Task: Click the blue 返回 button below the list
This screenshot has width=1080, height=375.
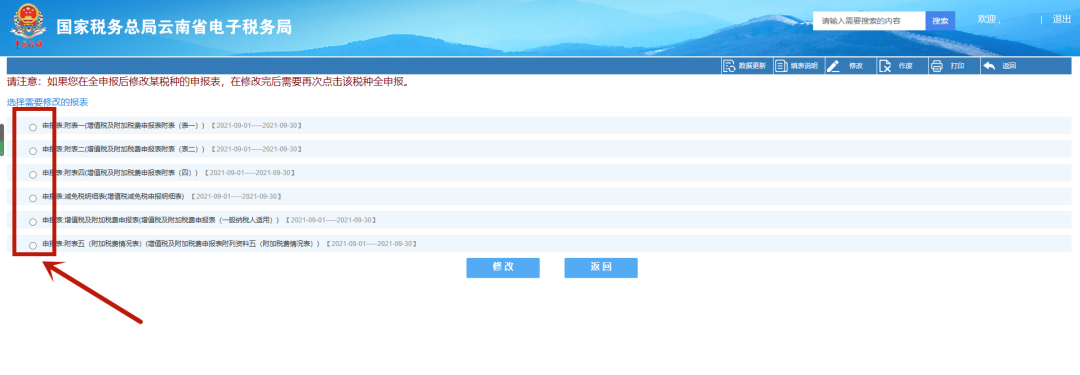Action: (601, 268)
